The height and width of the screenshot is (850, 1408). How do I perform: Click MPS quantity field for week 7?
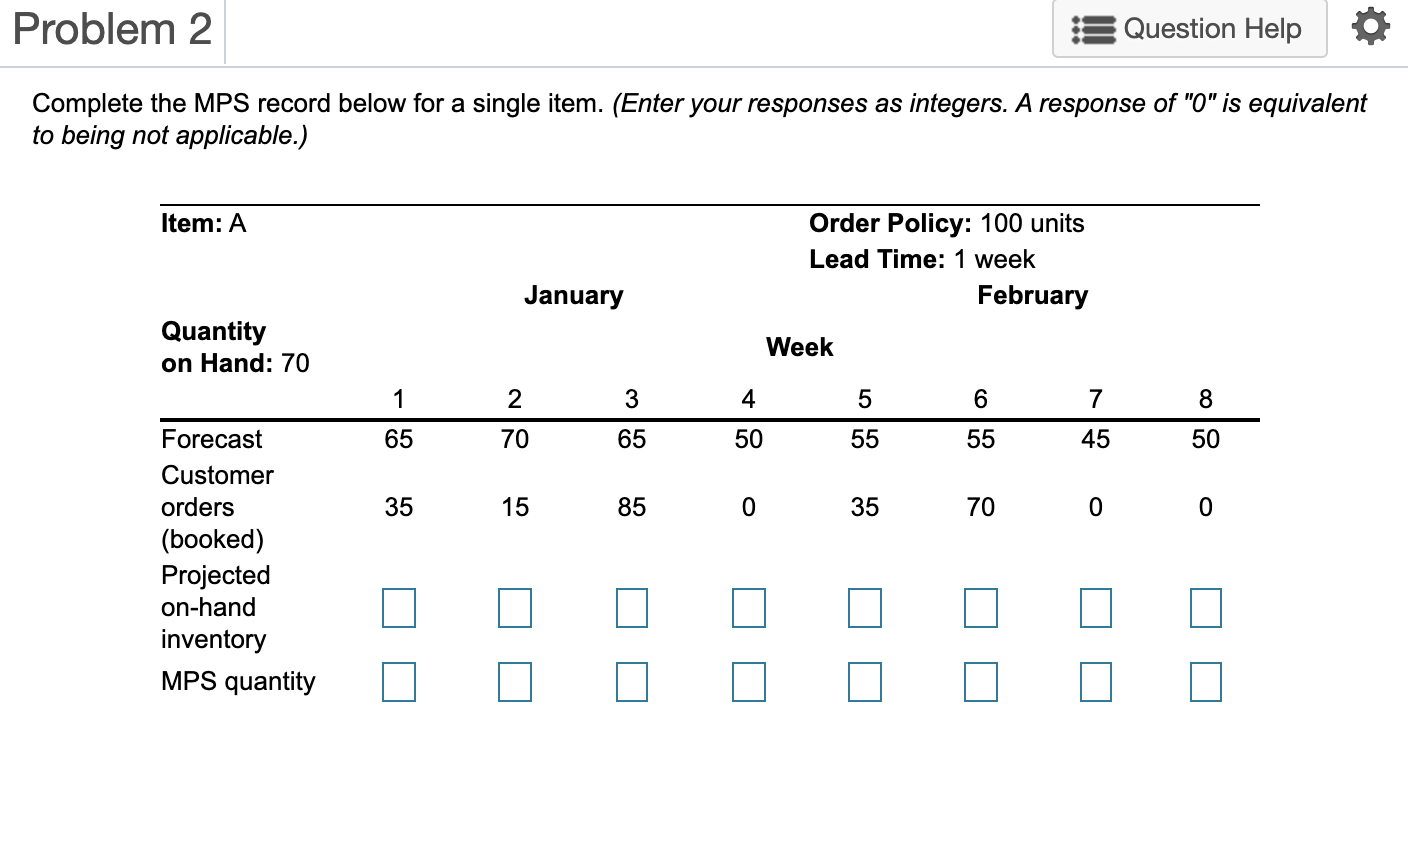pos(1095,682)
